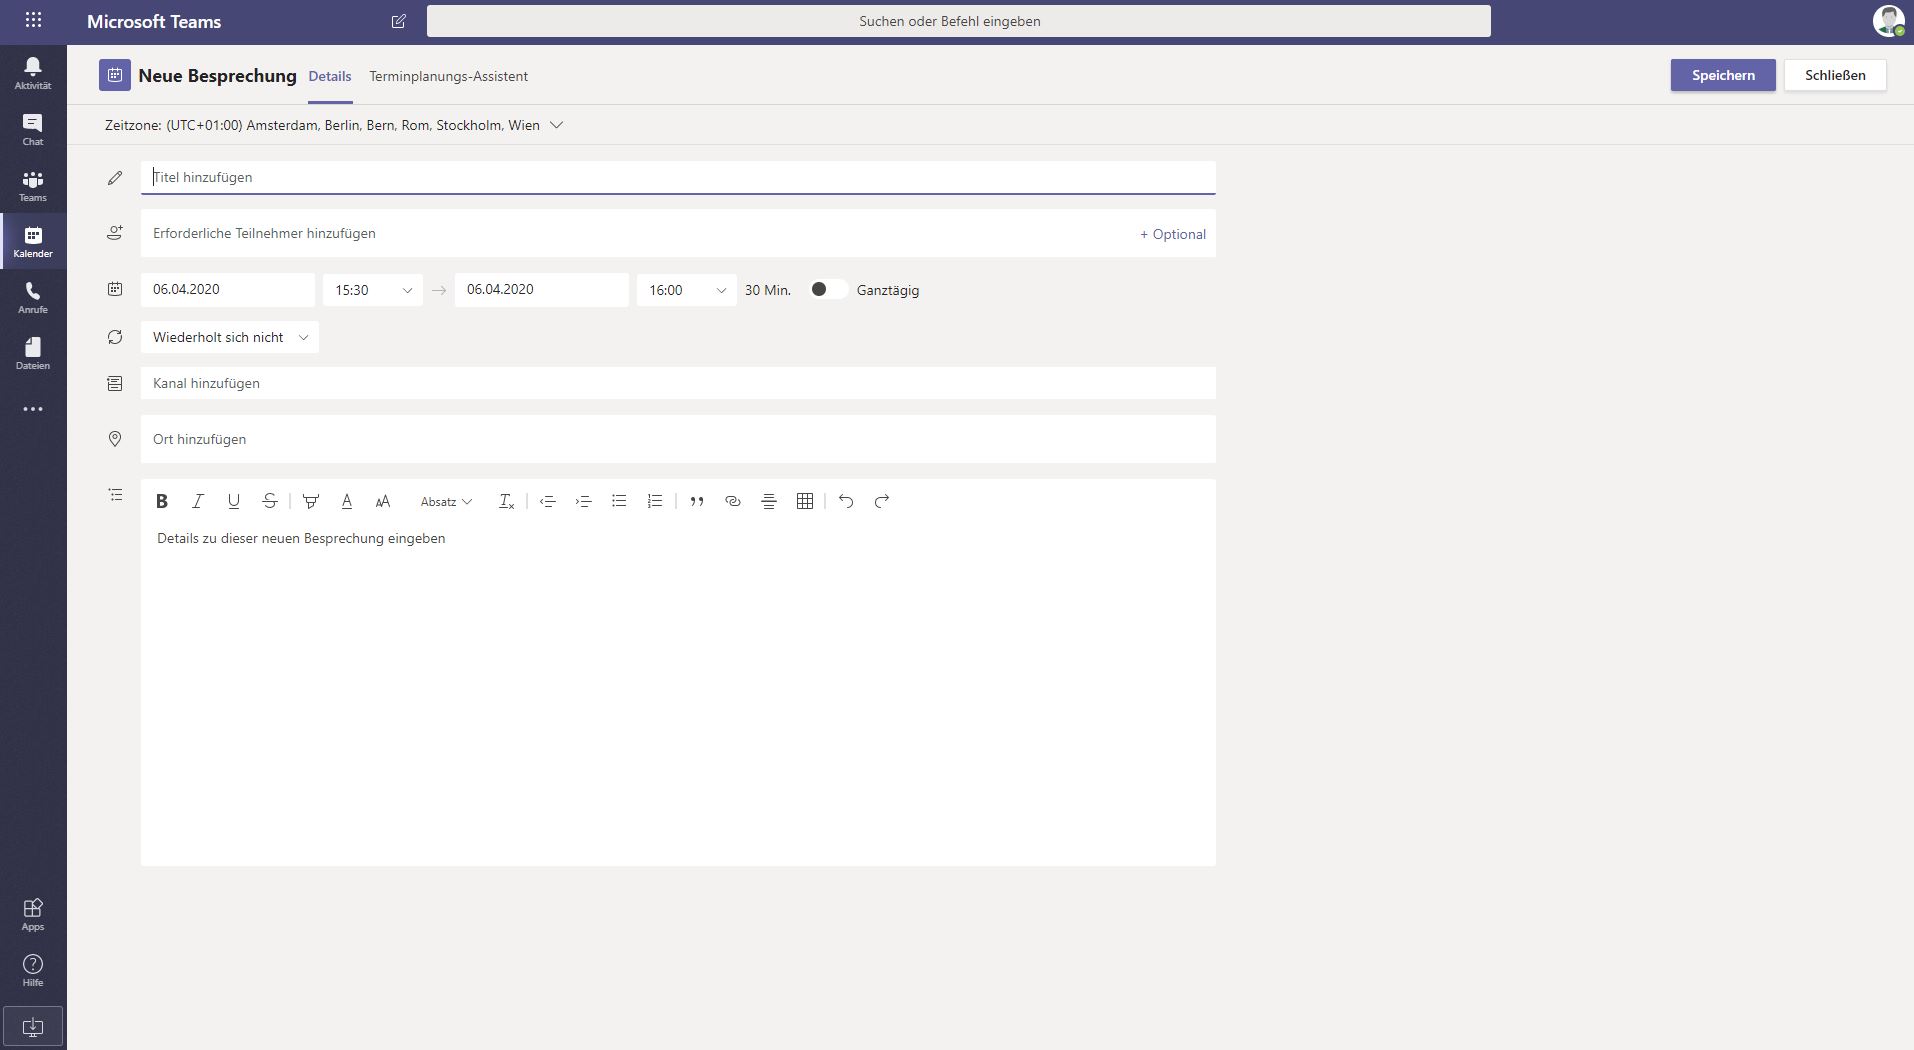Redo the last edit
Viewport: 1914px width, 1050px height.
[882, 501]
